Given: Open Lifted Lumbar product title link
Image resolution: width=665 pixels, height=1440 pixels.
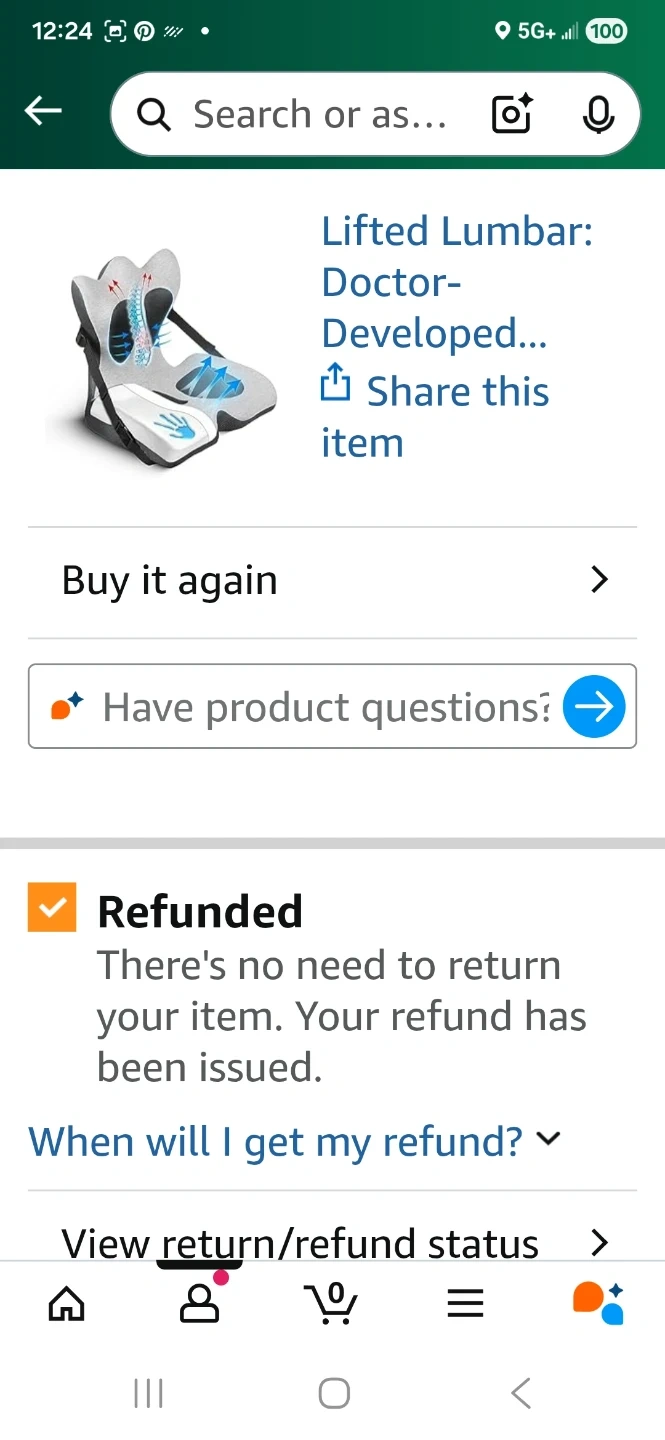Looking at the screenshot, I should (456, 282).
